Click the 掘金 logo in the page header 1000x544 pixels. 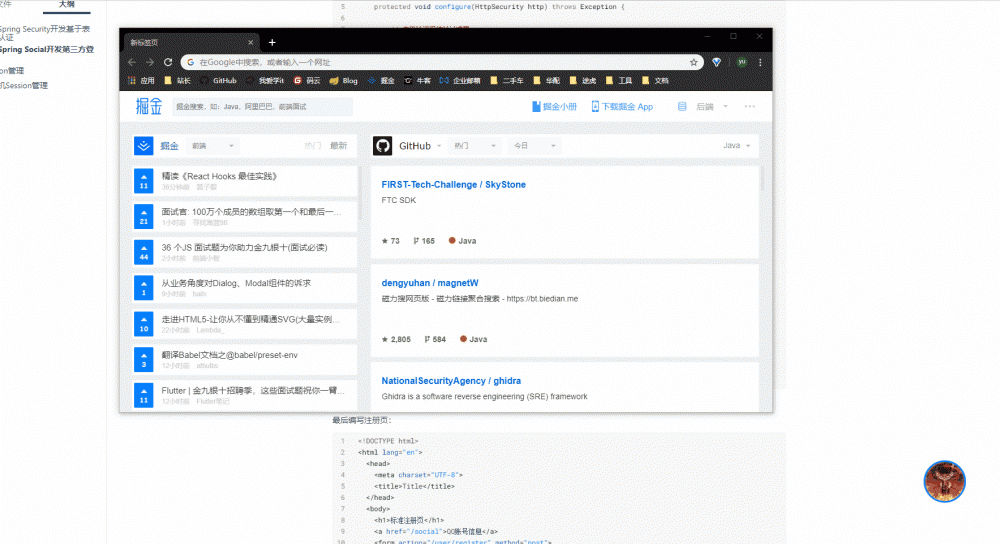coord(149,107)
